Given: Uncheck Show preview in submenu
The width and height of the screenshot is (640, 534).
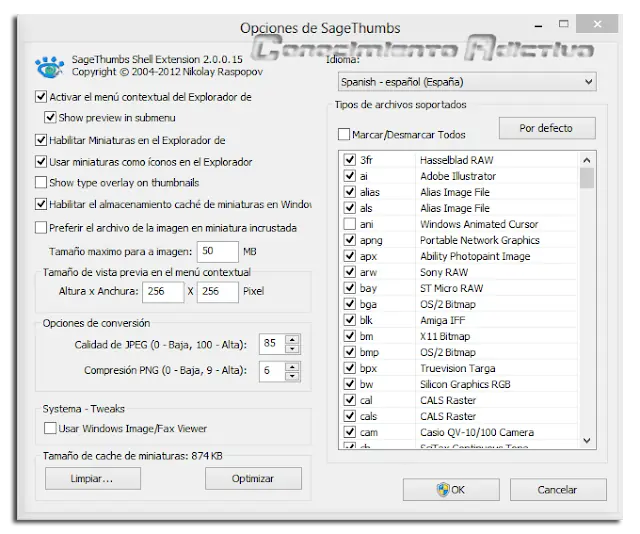Looking at the screenshot, I should tap(50, 118).
